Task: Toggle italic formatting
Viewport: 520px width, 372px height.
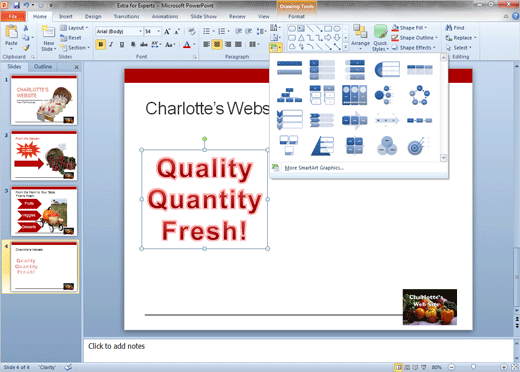Action: coord(111,44)
